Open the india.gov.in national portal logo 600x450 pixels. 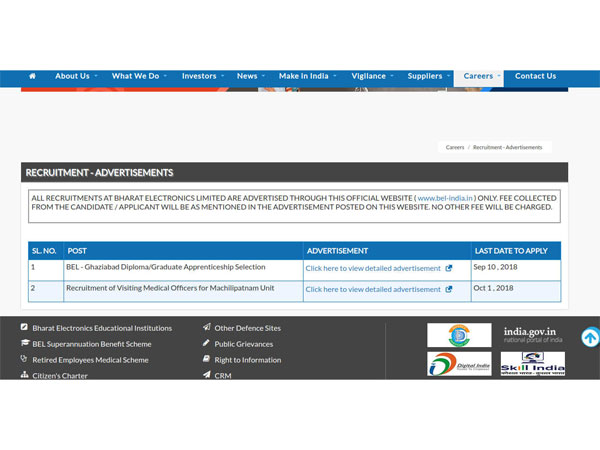click(x=533, y=335)
